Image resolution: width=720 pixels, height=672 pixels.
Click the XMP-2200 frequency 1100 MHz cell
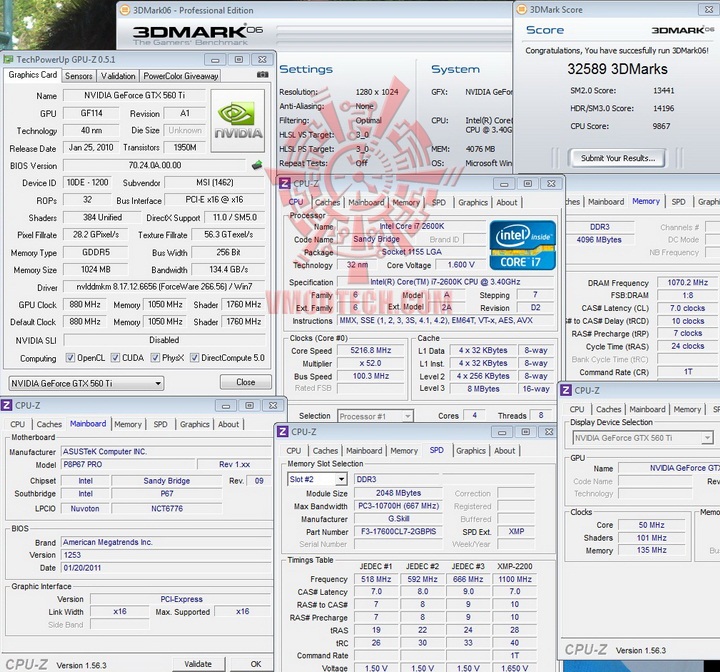pos(514,579)
